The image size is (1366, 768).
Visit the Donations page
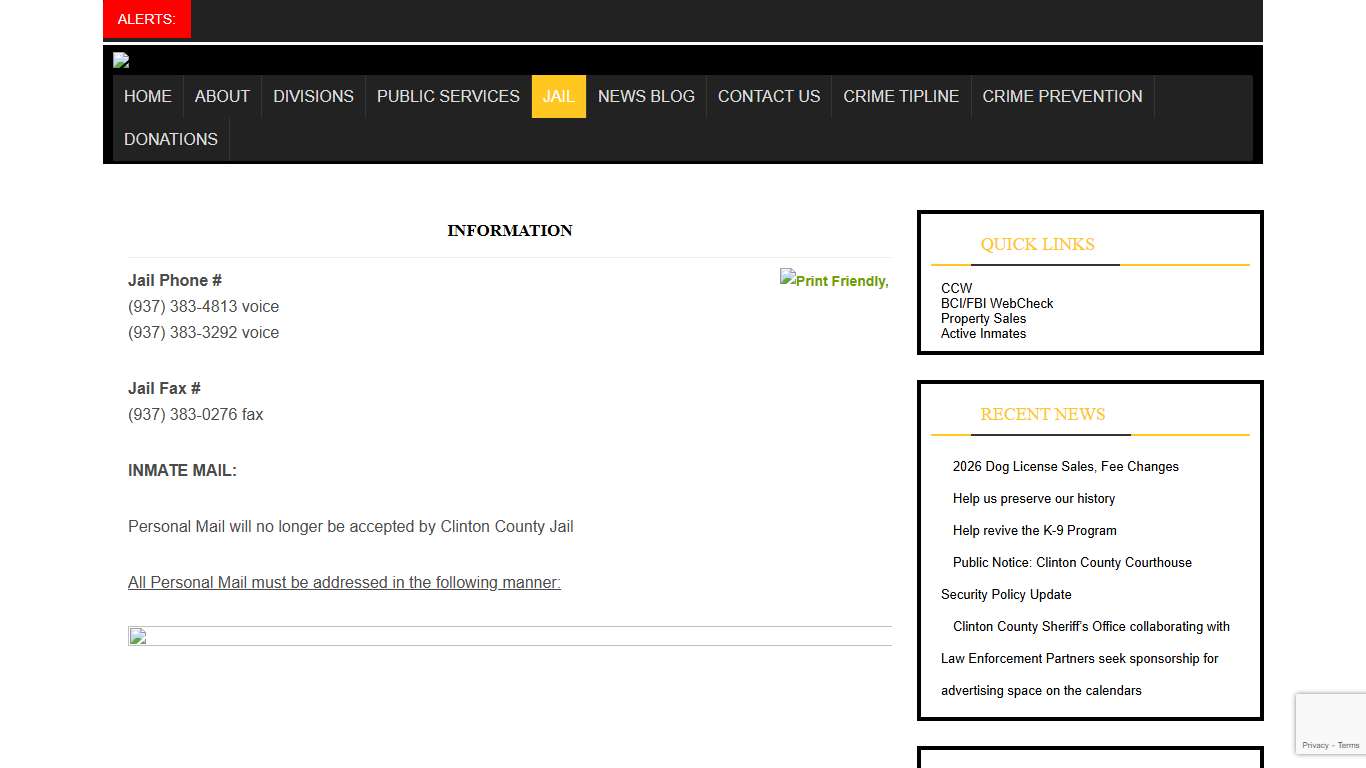[x=171, y=140]
